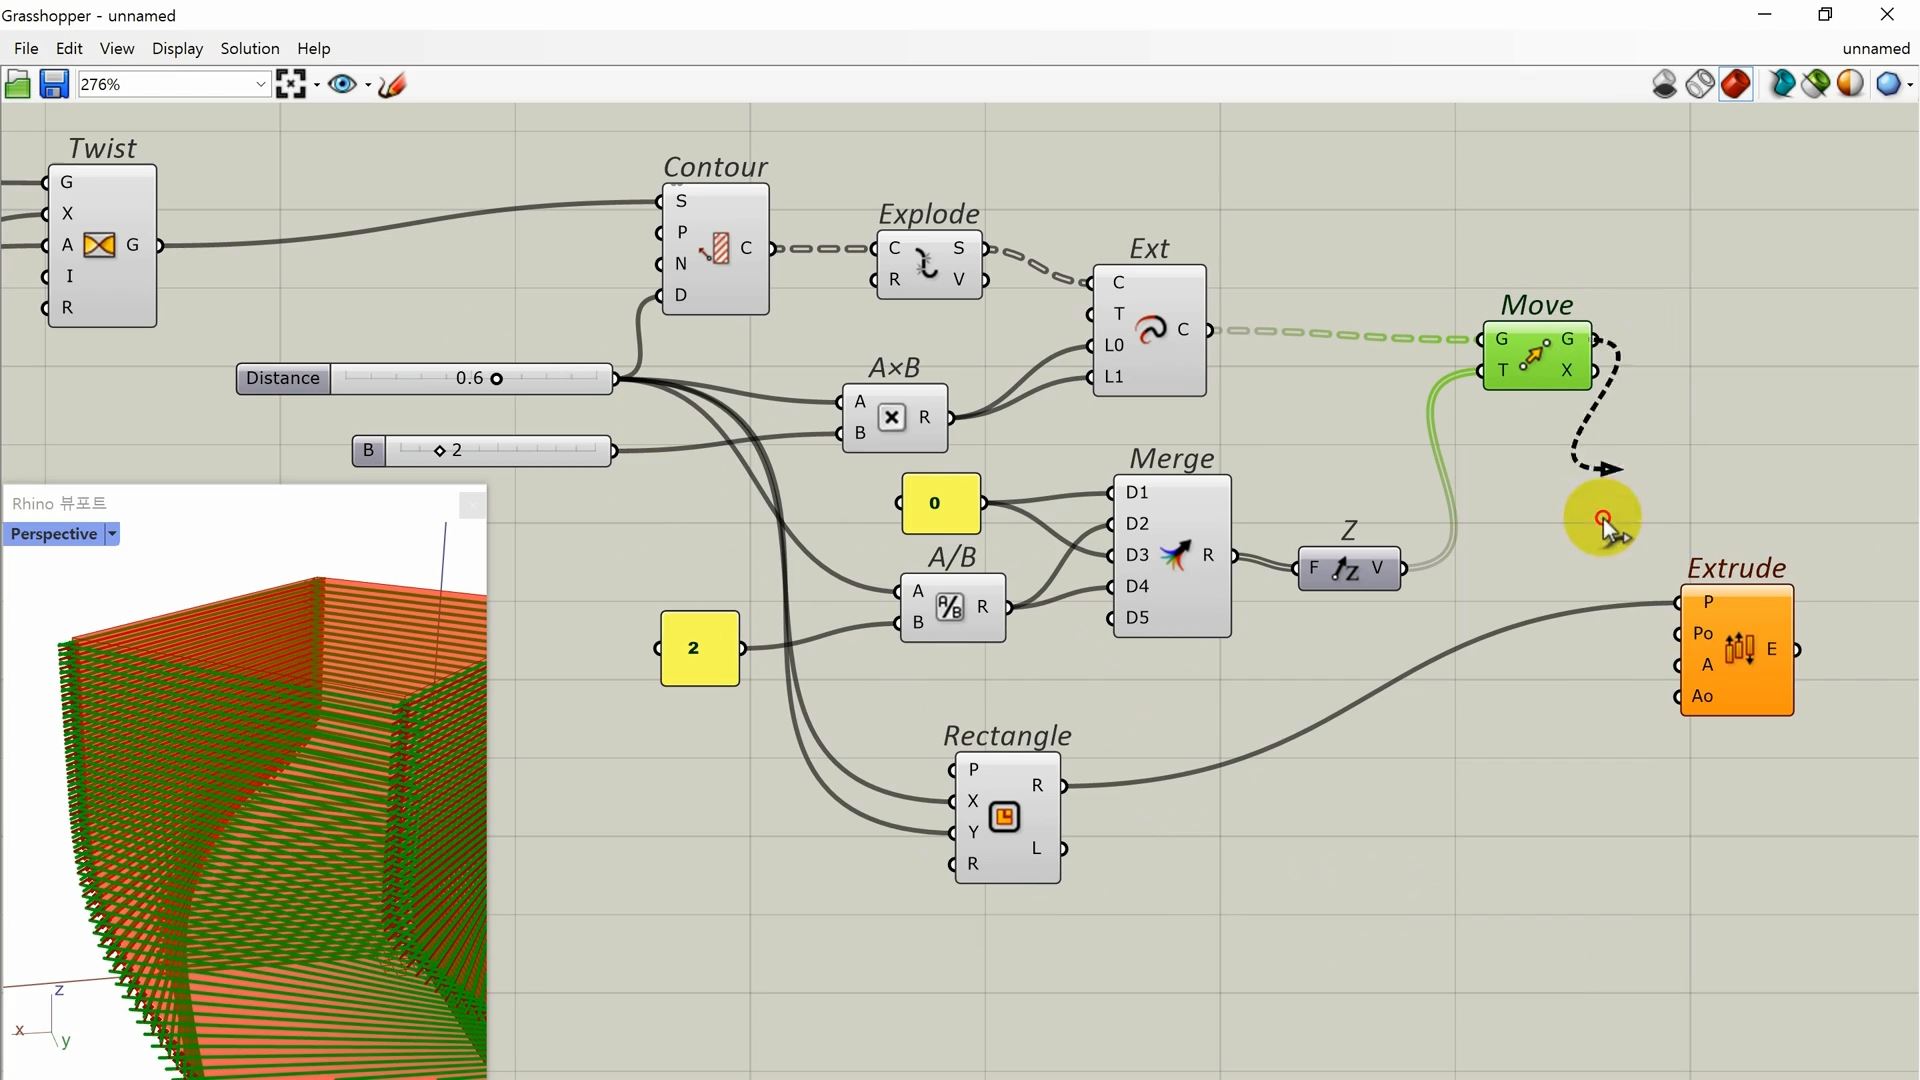The width and height of the screenshot is (1920, 1080).
Task: Click the B slider grip at value 2
Action: [439, 451]
